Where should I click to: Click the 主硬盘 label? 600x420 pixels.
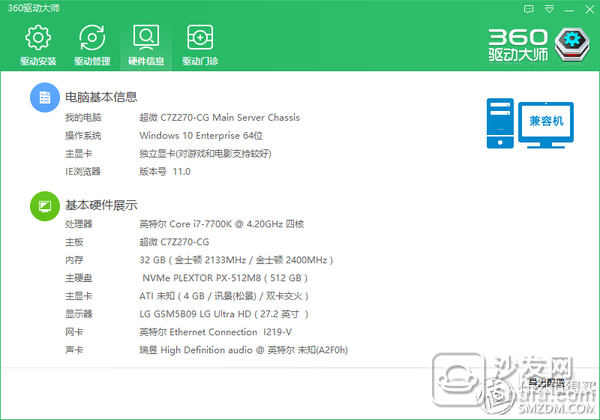(79, 278)
